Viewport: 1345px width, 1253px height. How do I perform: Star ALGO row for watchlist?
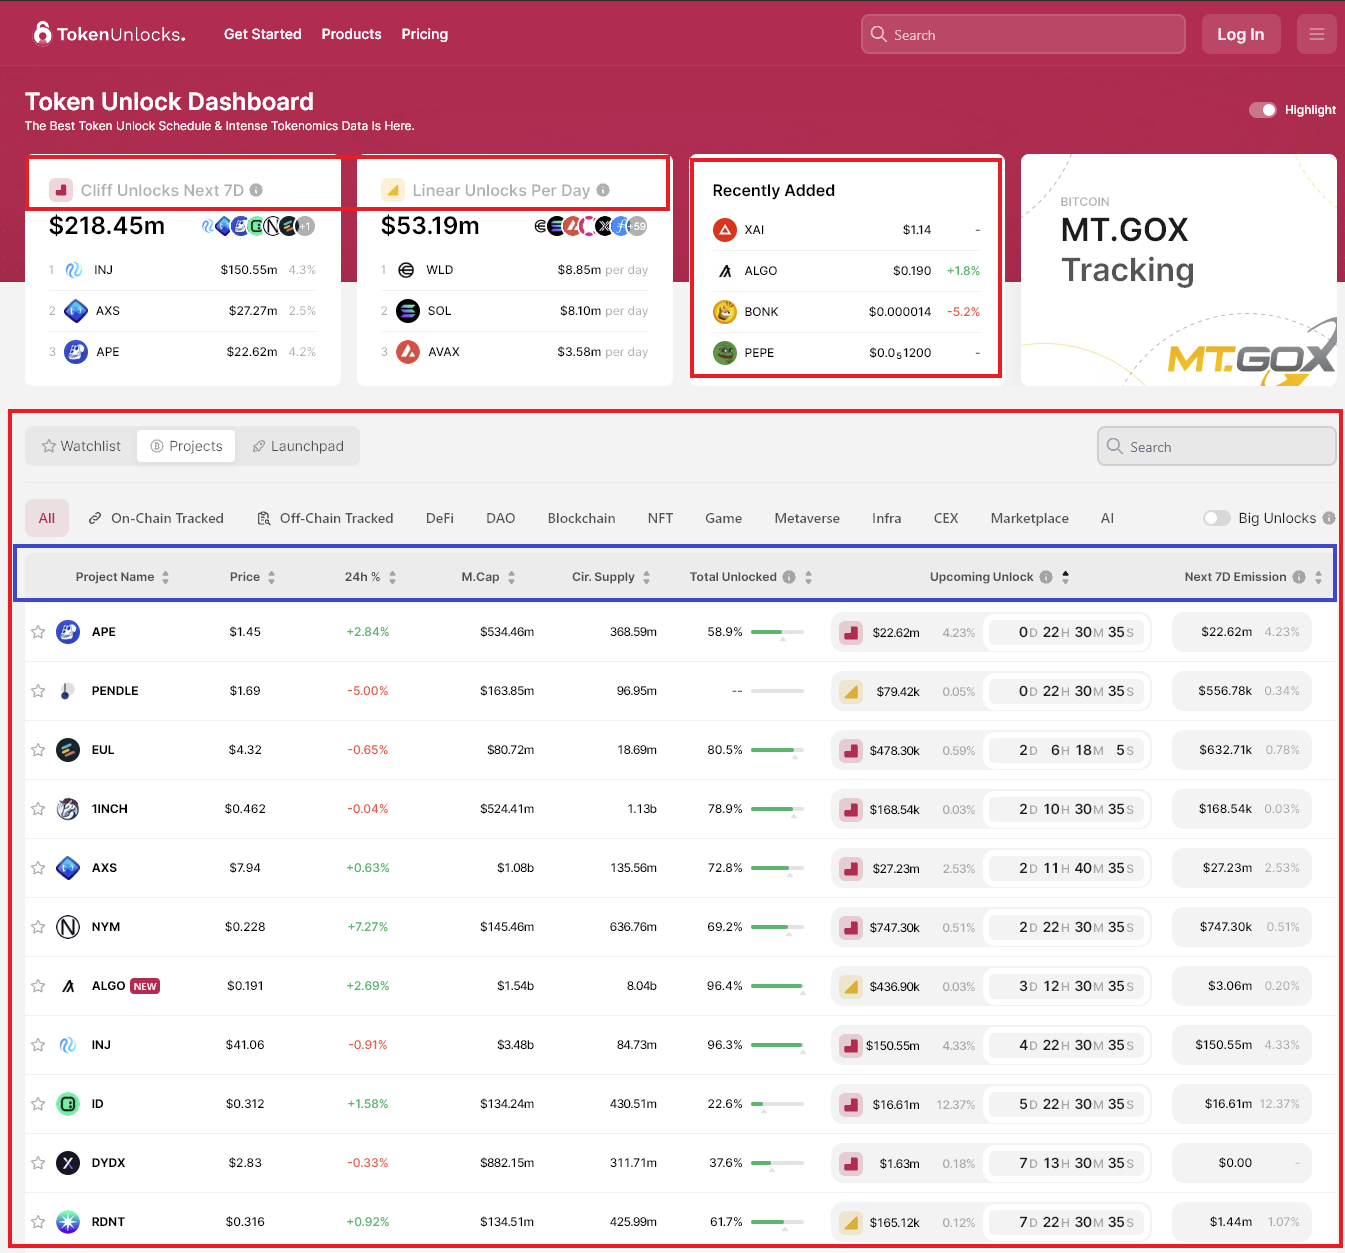38,986
